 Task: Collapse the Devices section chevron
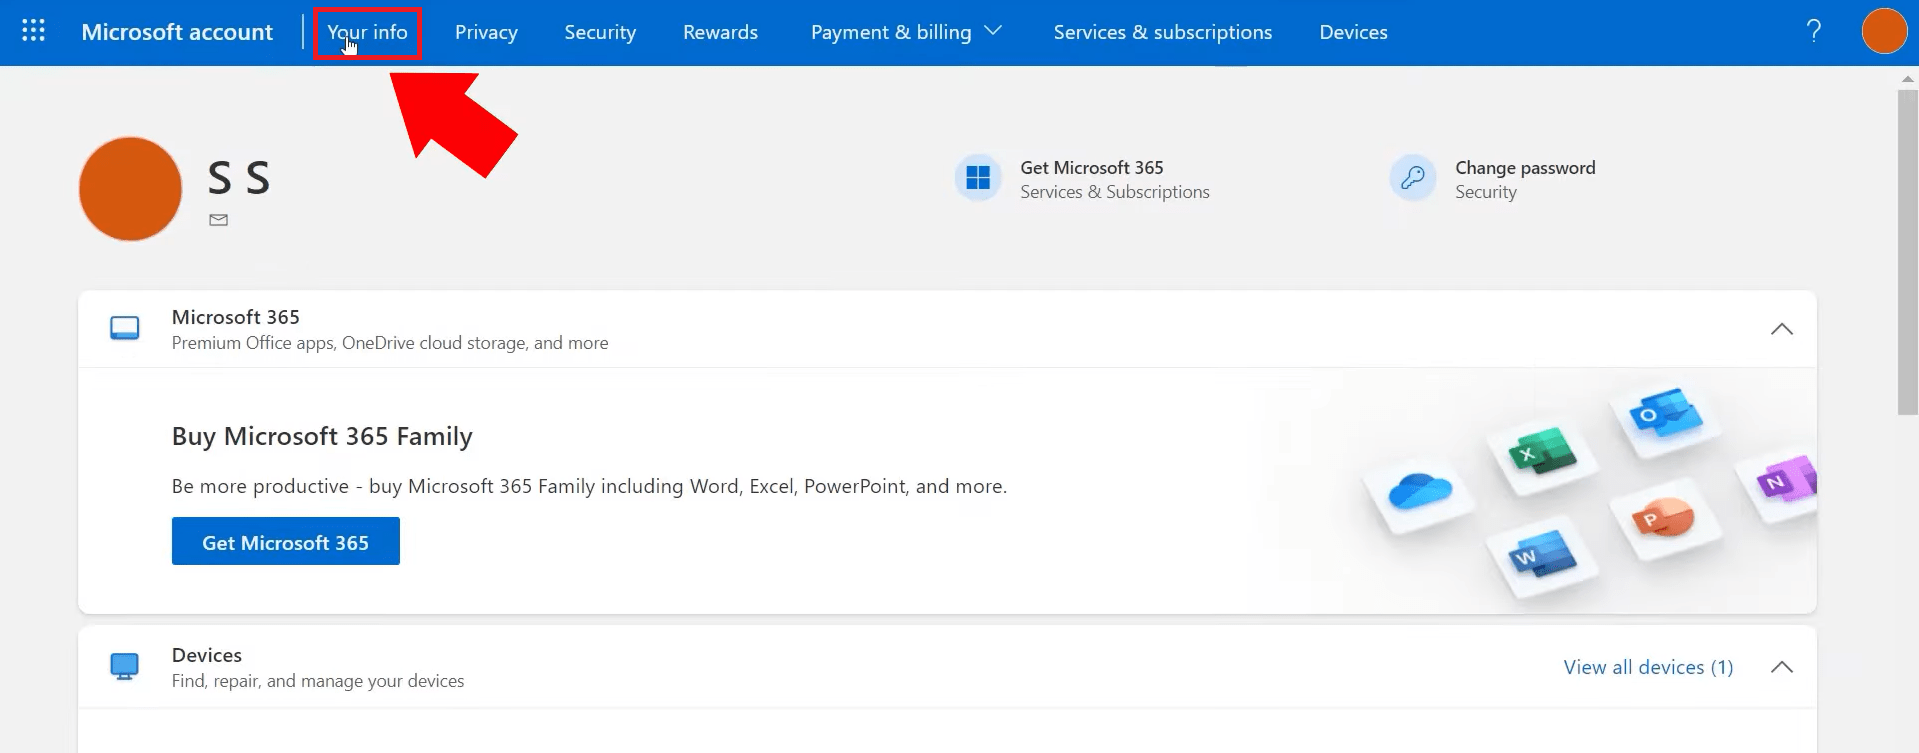tap(1781, 667)
